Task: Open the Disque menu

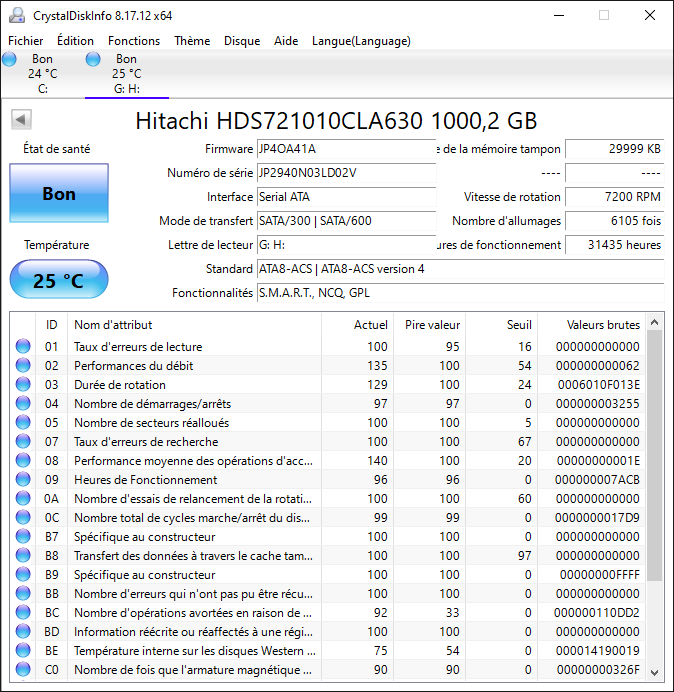Action: pos(242,41)
